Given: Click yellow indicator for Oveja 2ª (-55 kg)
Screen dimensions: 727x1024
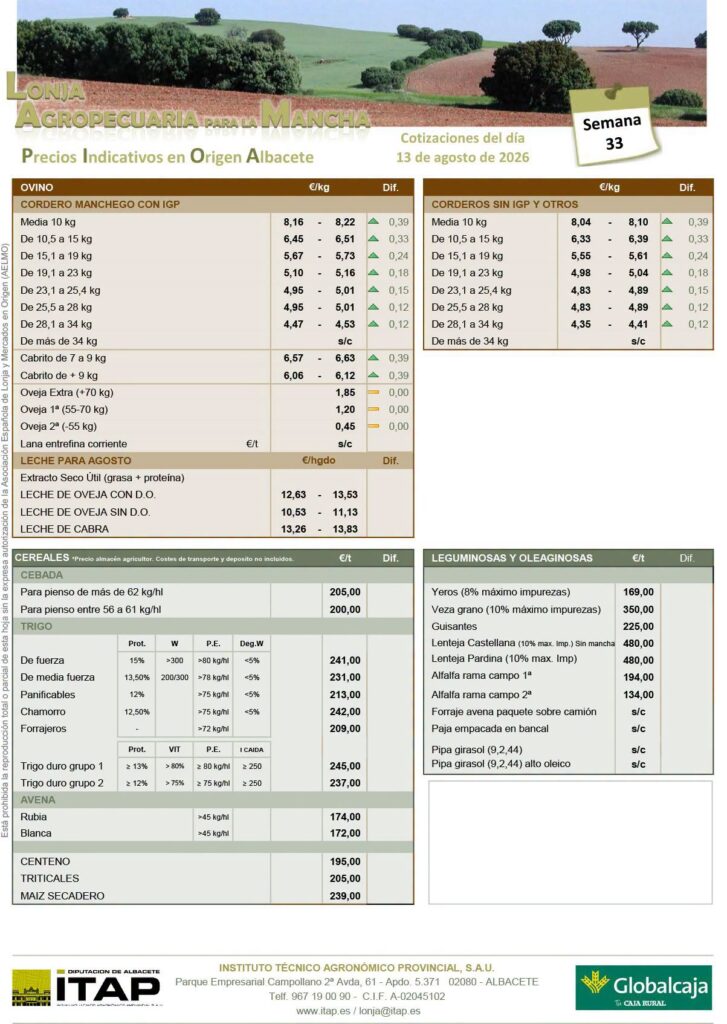Looking at the screenshot, I should pos(374,426).
